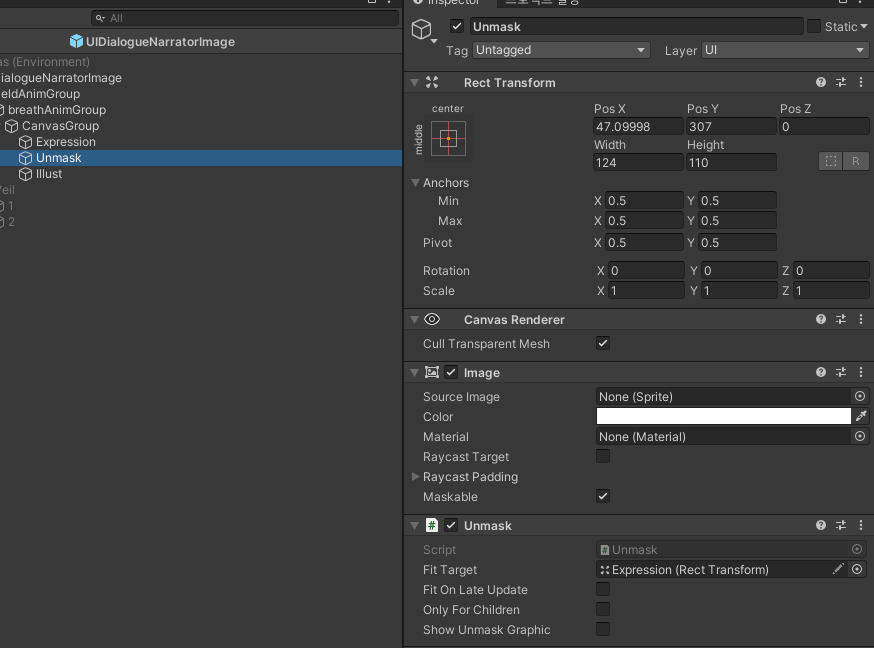This screenshot has height=648, width=874.
Task: Open Unmask component more options menu
Action: [861, 525]
